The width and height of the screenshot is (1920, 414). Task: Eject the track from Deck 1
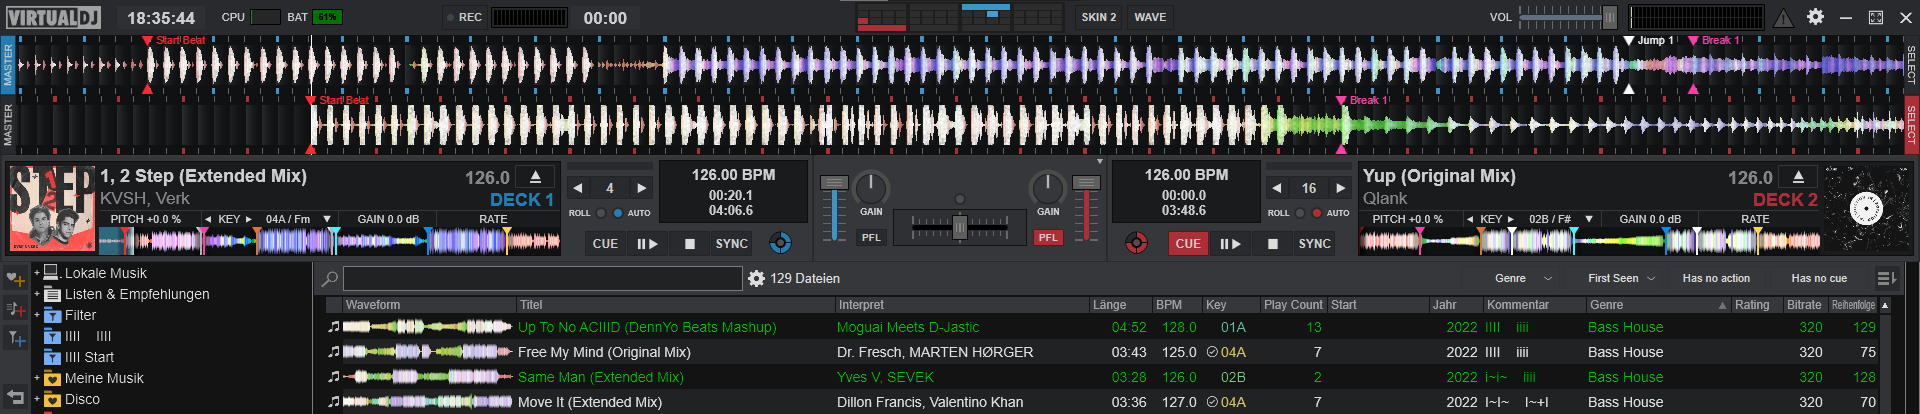click(535, 177)
